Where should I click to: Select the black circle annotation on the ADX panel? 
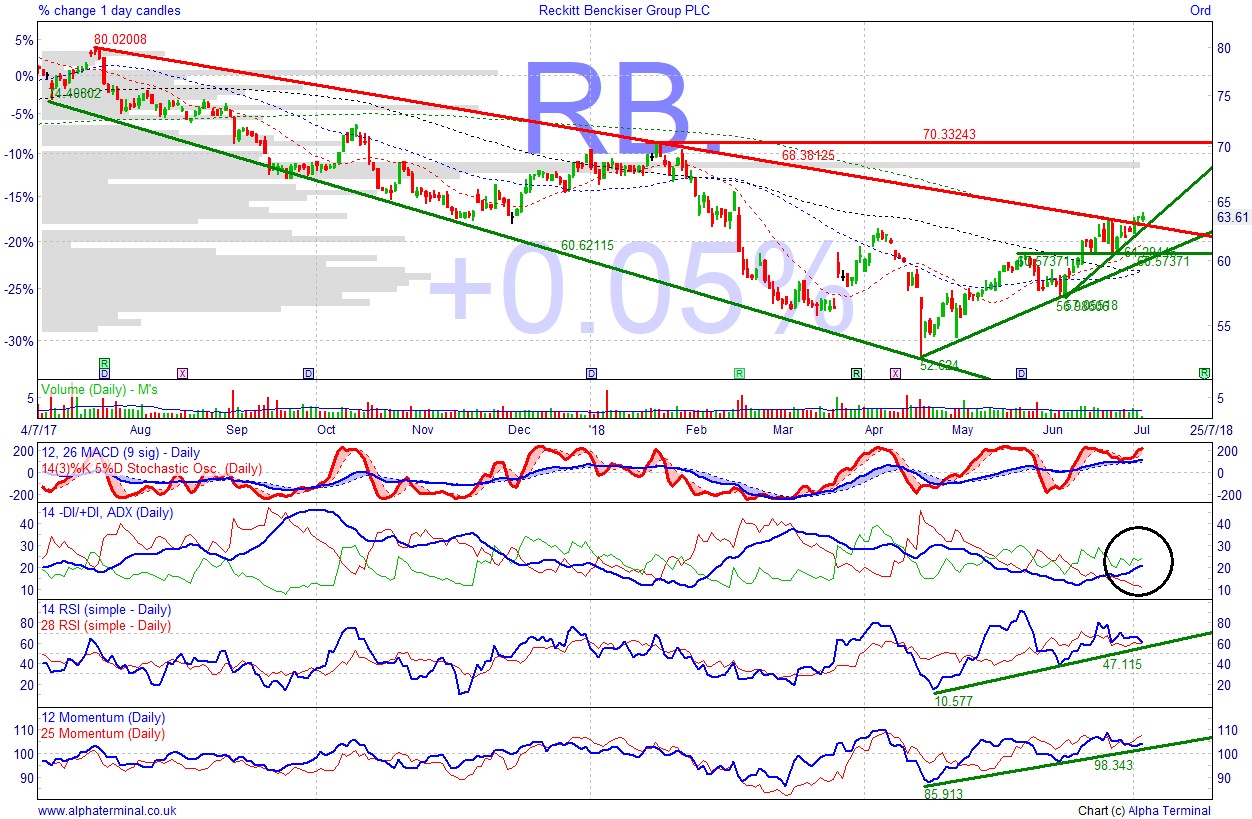[x=1139, y=560]
